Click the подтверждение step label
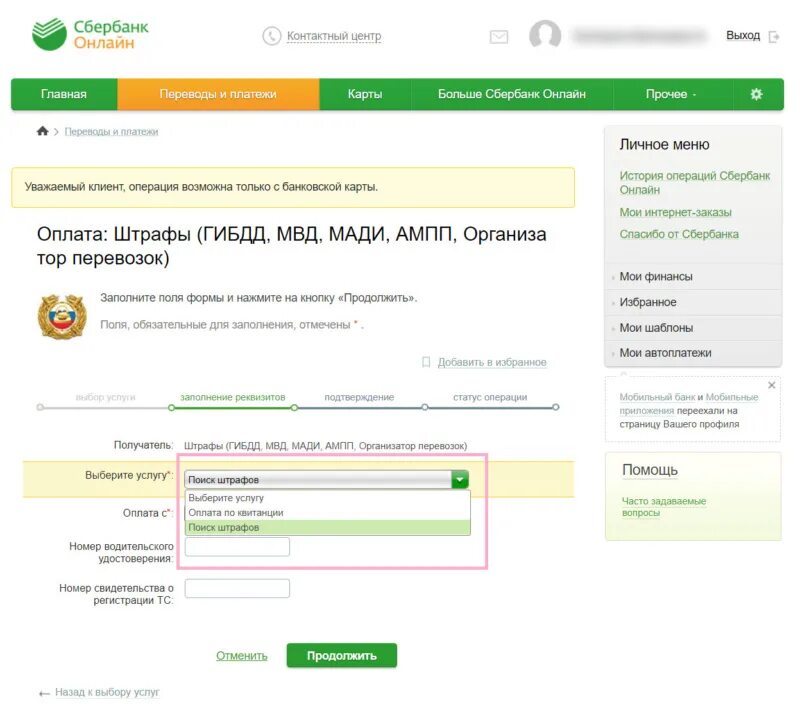Viewport: 800px width, 720px height. pos(359,397)
